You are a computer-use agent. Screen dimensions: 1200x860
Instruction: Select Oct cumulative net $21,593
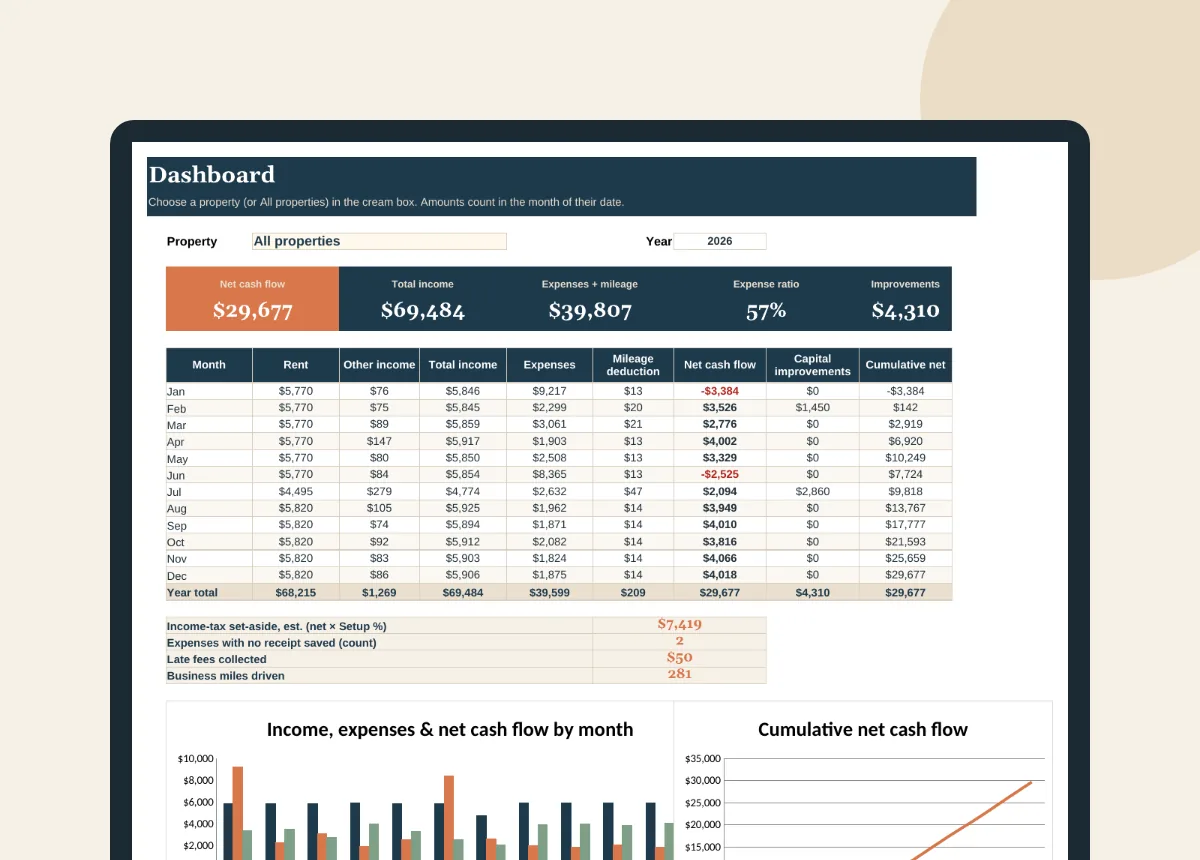click(905, 541)
